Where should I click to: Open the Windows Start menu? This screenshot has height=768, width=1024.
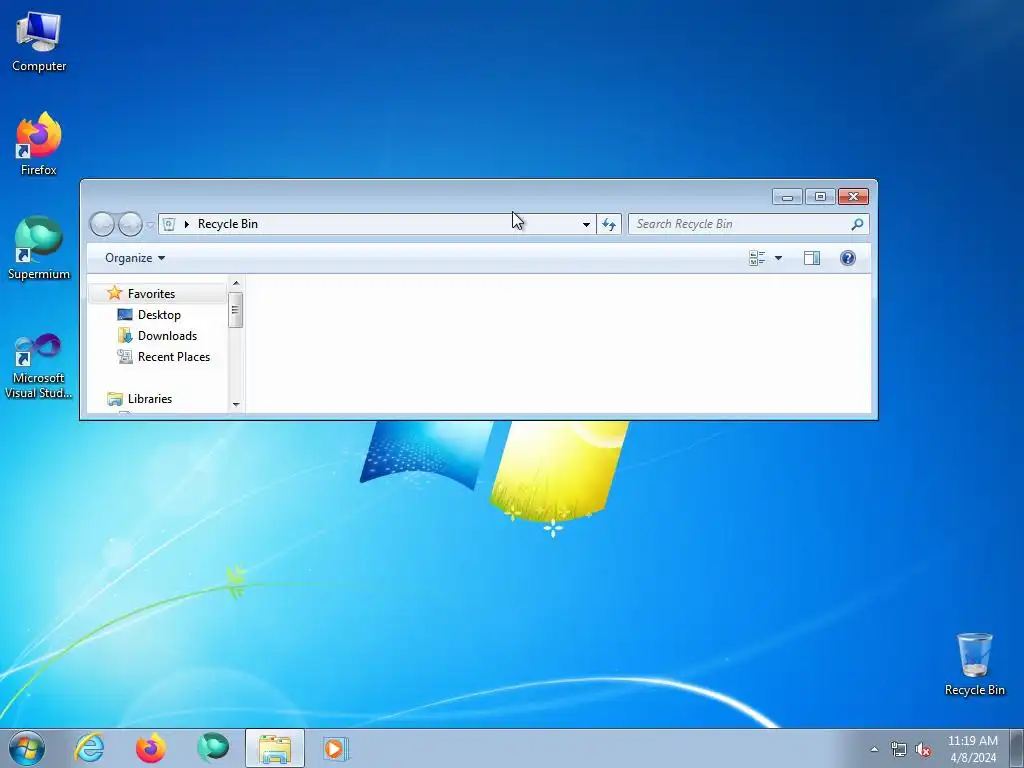pyautogui.click(x=27, y=748)
